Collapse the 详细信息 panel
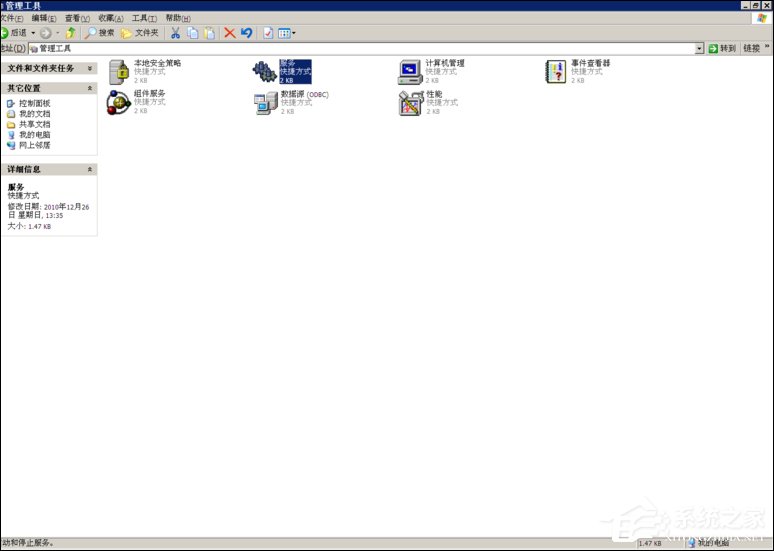 (x=90, y=170)
